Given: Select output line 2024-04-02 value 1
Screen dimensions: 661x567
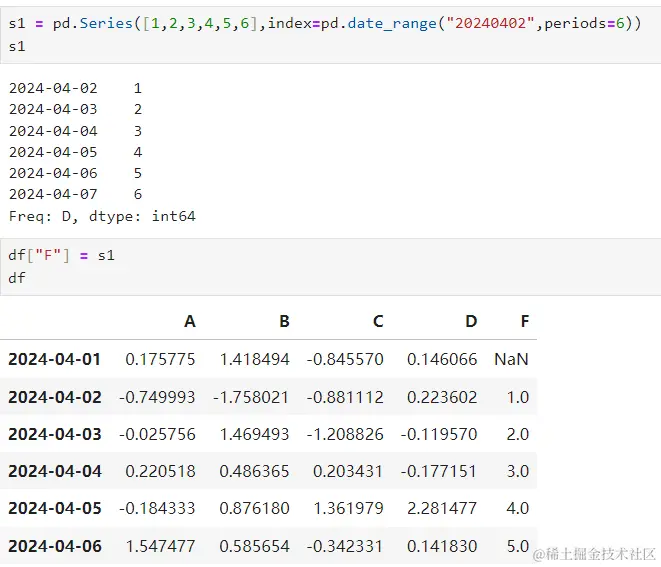Looking at the screenshot, I should 75,88.
